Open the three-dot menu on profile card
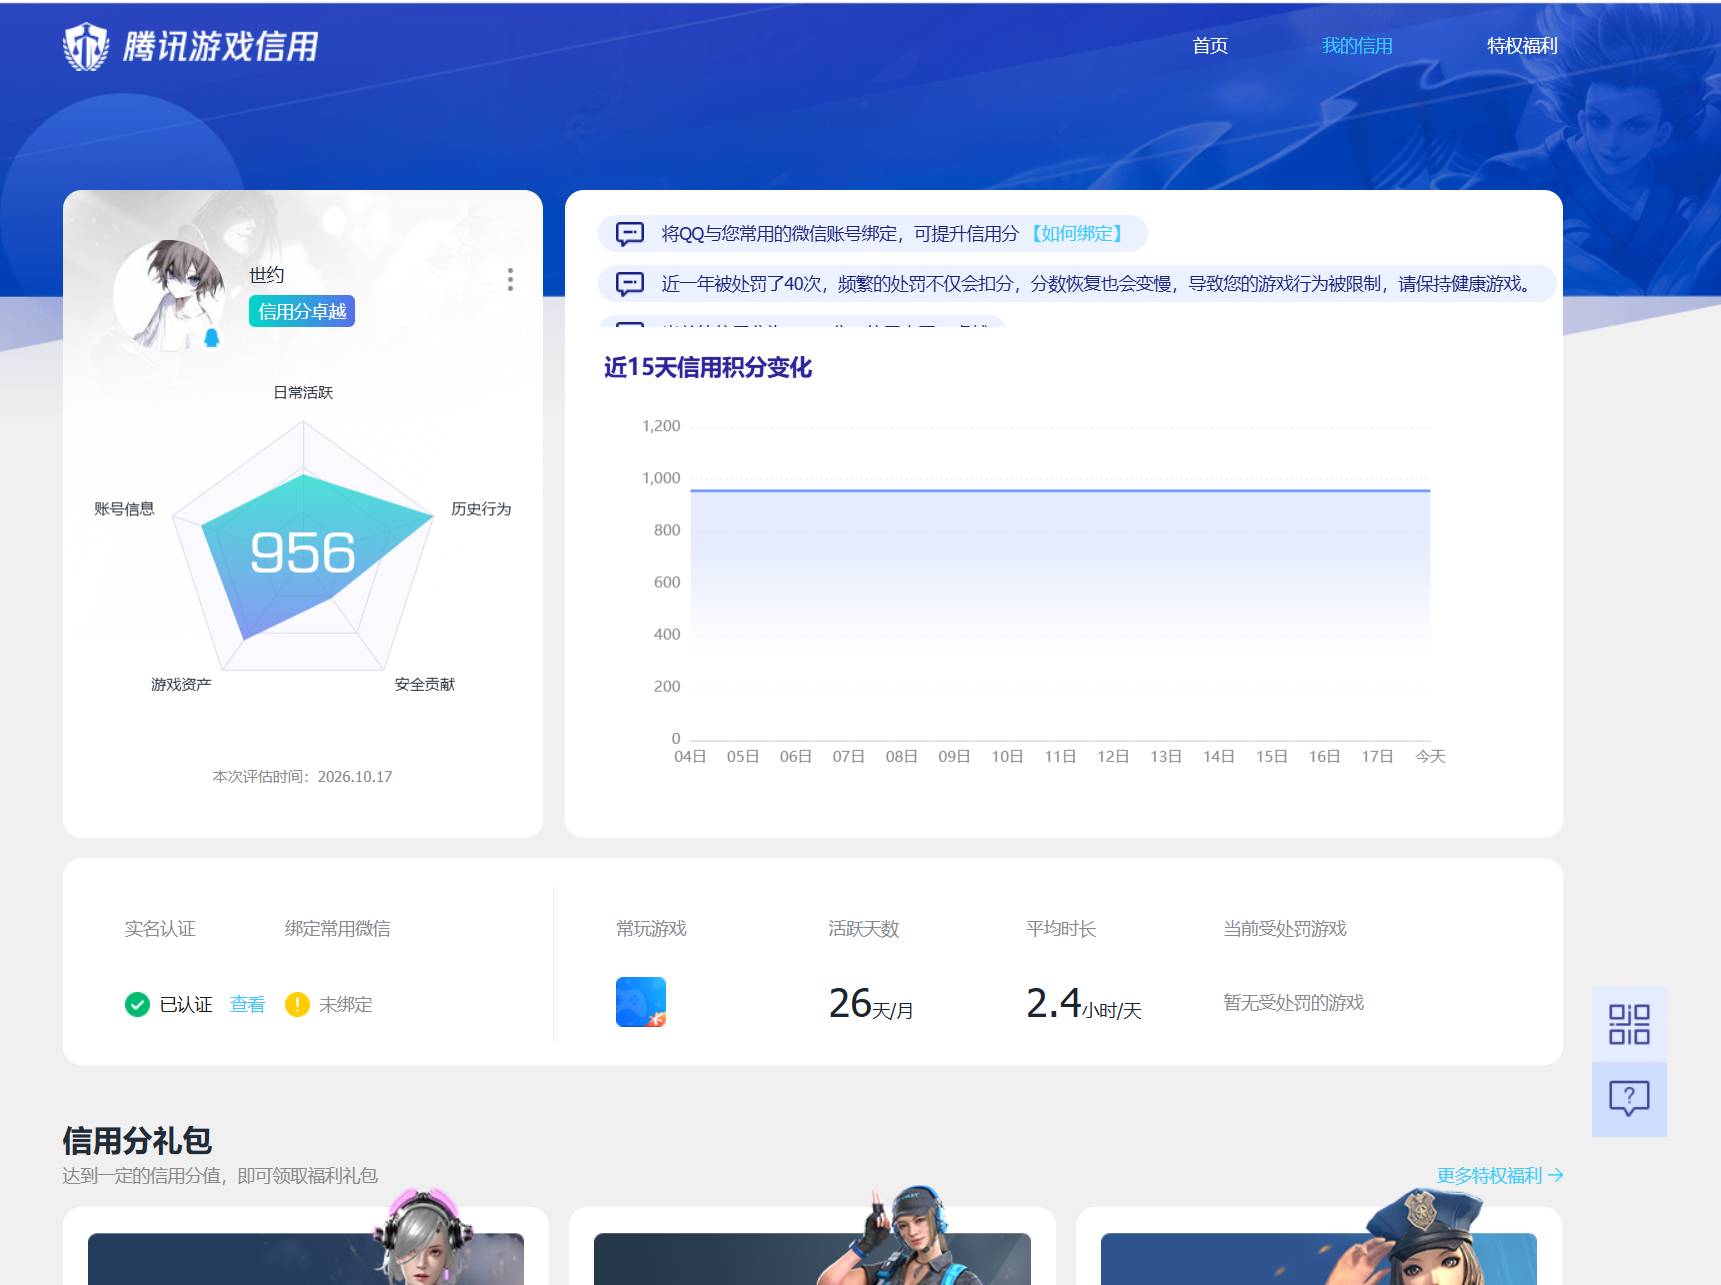 pos(510,279)
